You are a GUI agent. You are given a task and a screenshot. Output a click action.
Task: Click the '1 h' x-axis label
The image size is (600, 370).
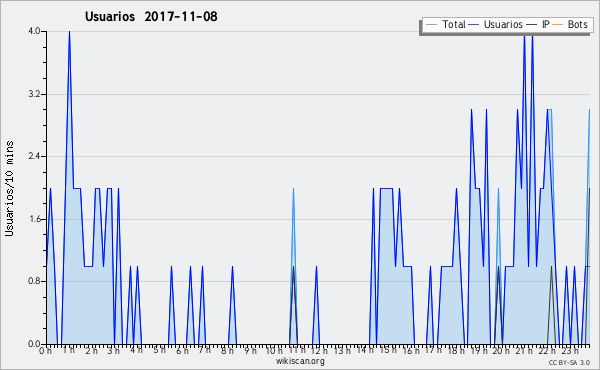(x=68, y=350)
